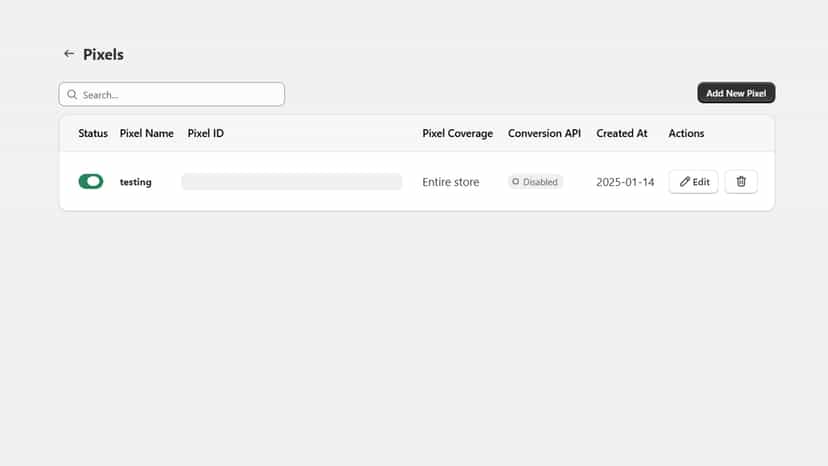Click the Pixel Coverage column header
Screen dimensions: 828x466
click(x=457, y=133)
